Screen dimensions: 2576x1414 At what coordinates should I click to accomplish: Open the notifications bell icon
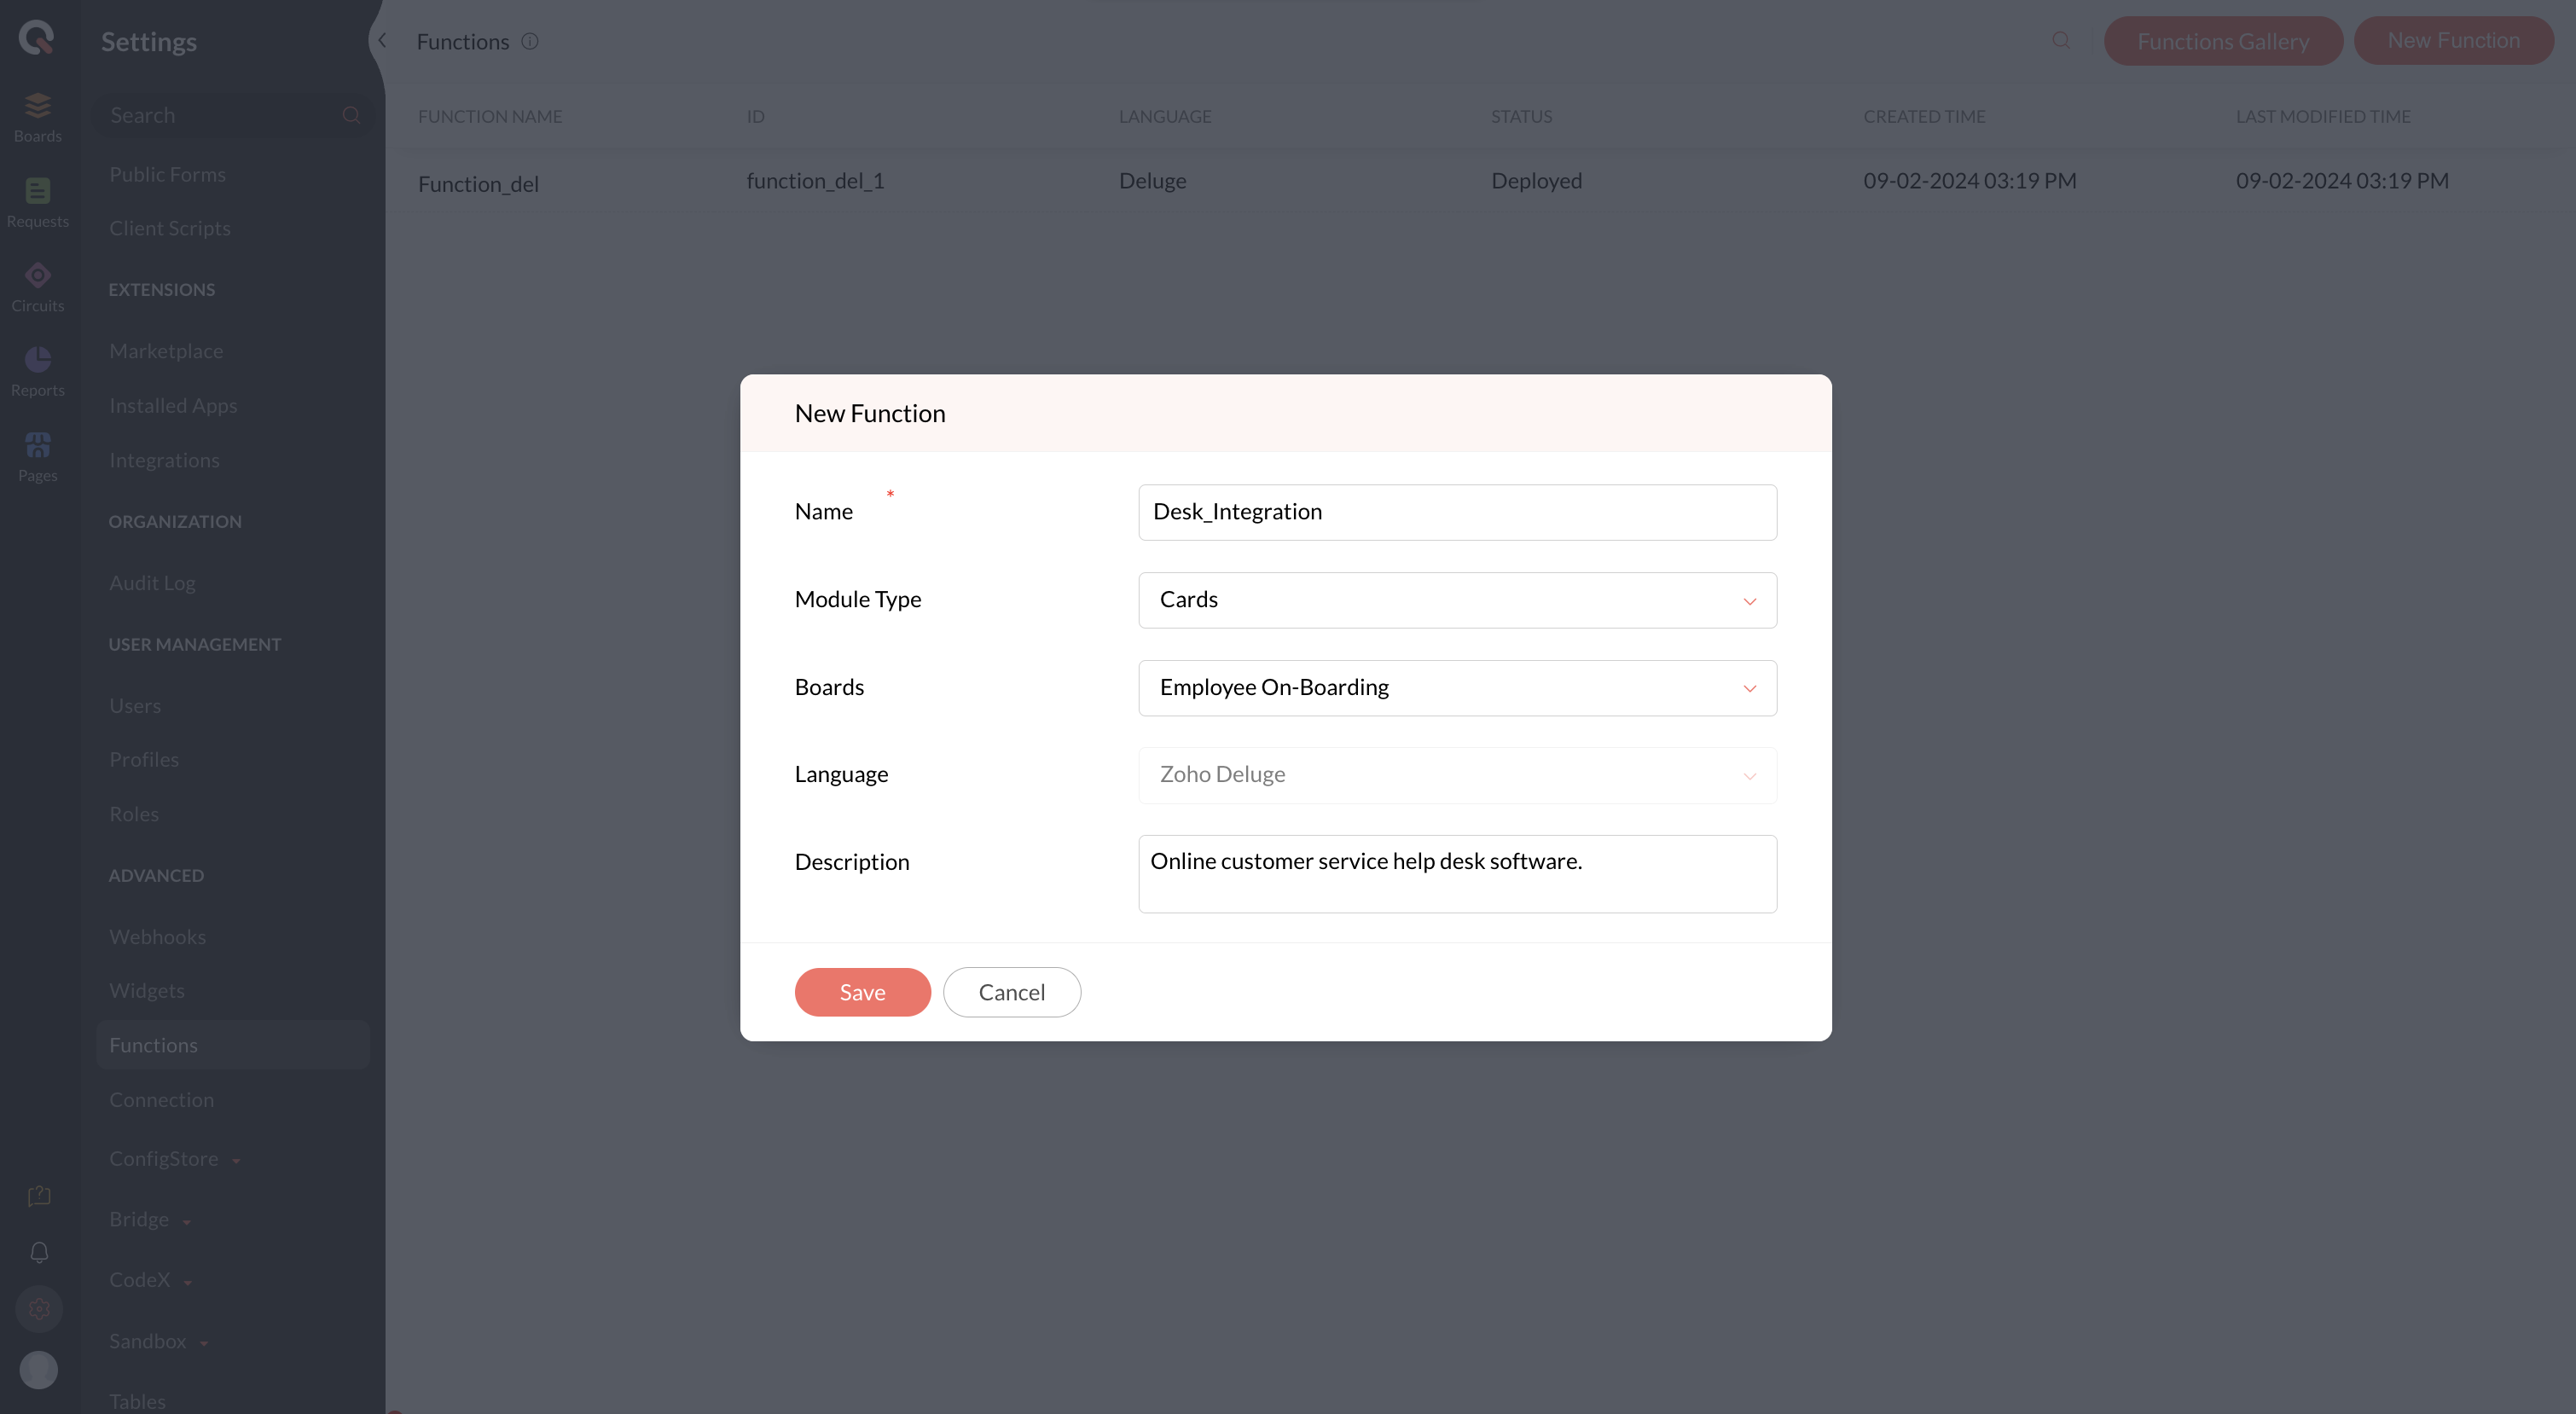tap(39, 1252)
